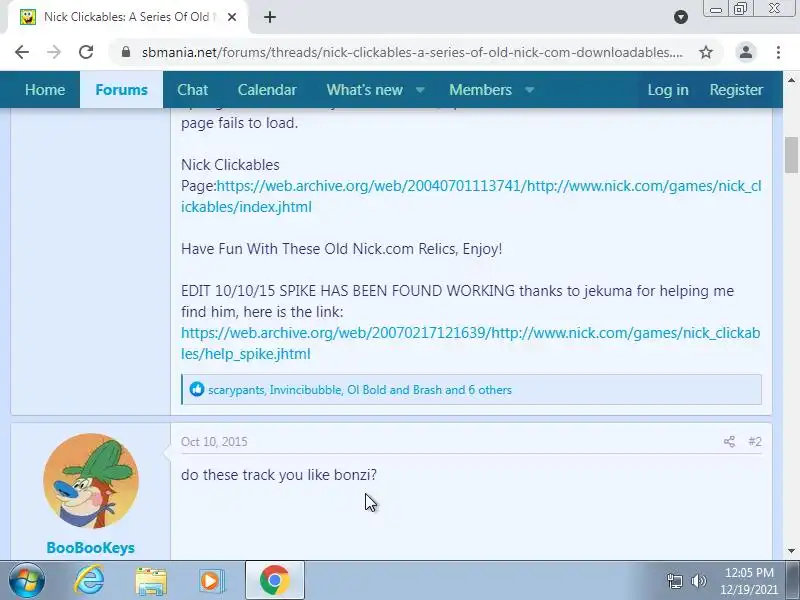
Task: Open a new tab with plus icon
Action: 270,17
